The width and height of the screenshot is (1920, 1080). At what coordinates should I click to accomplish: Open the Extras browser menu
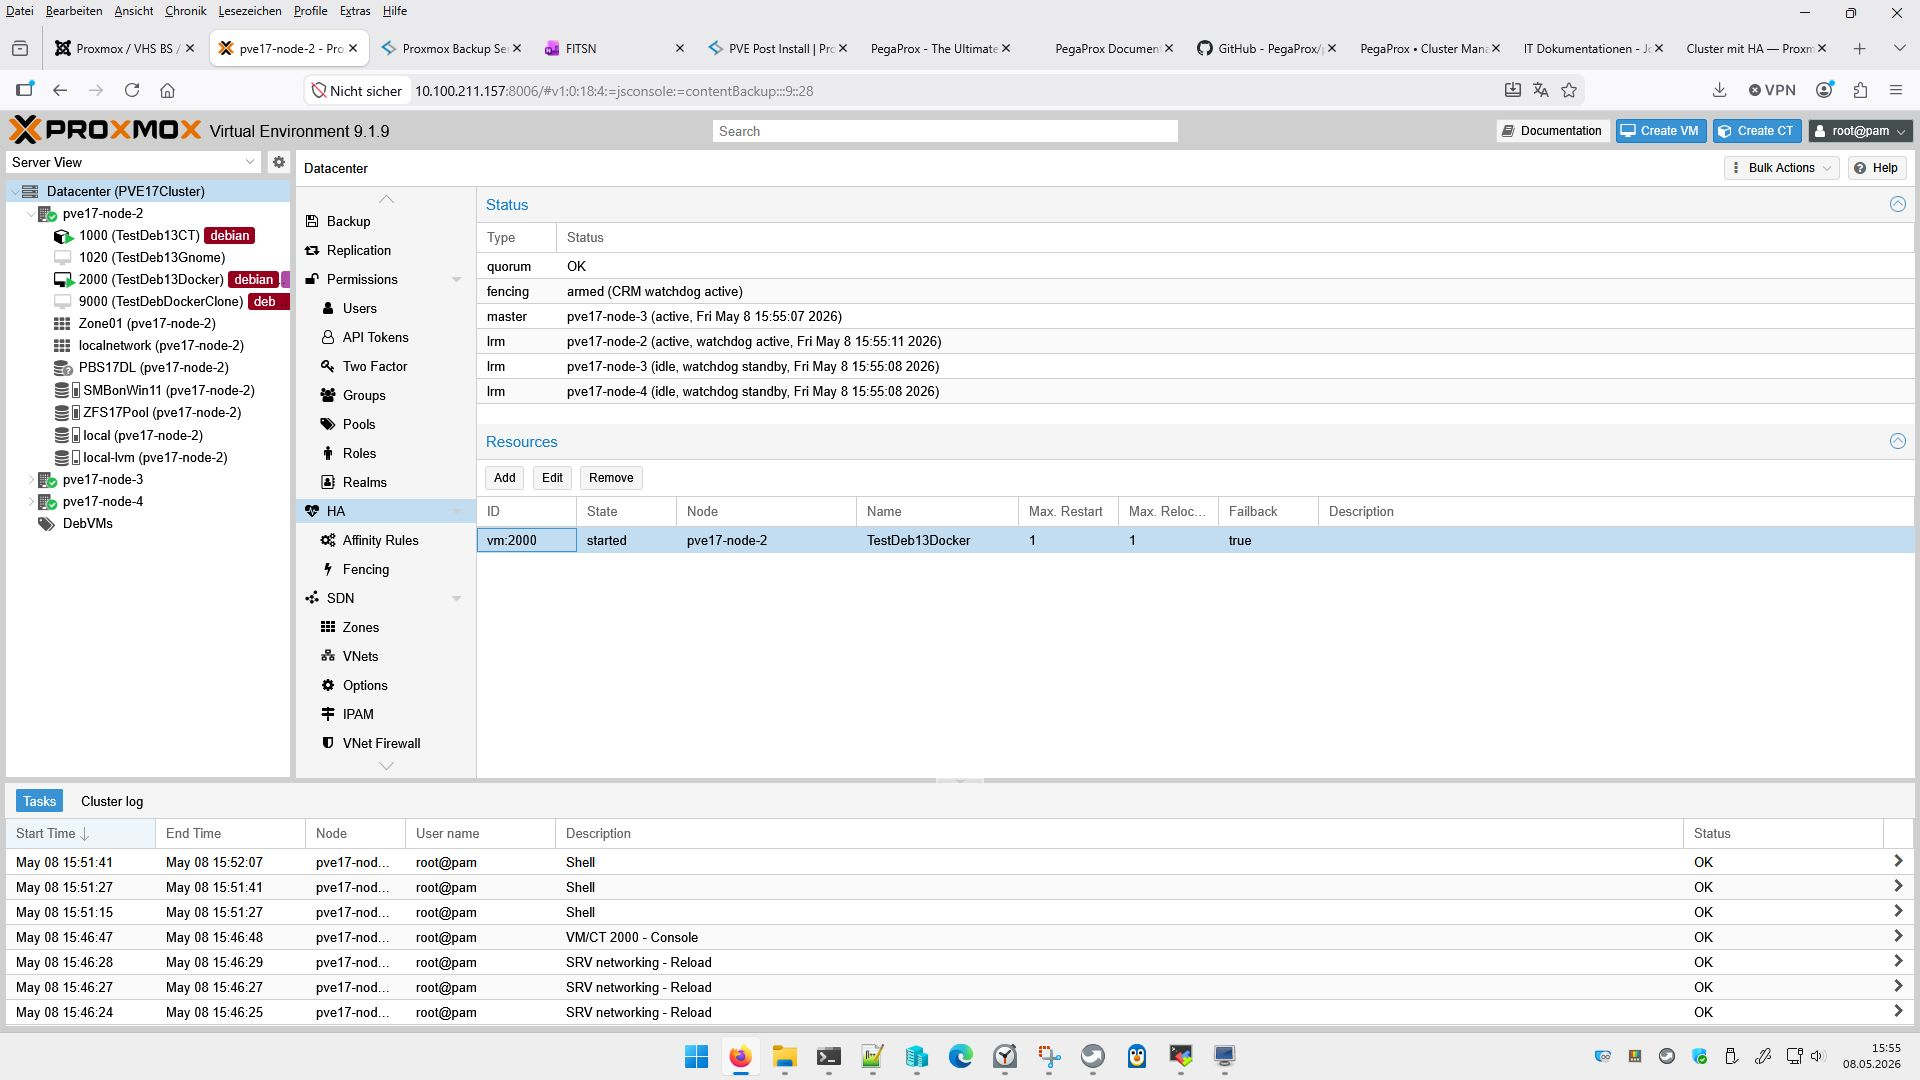click(355, 11)
